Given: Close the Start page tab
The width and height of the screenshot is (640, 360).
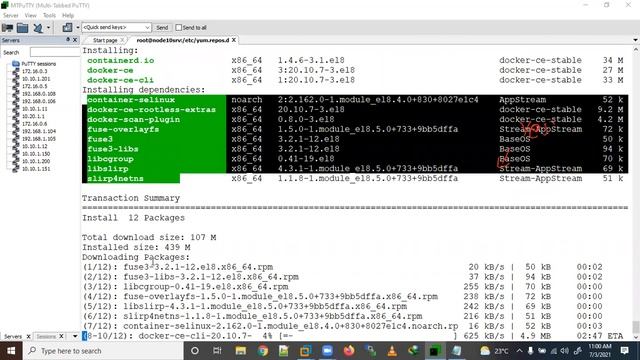Looking at the screenshot, I should click(x=122, y=40).
